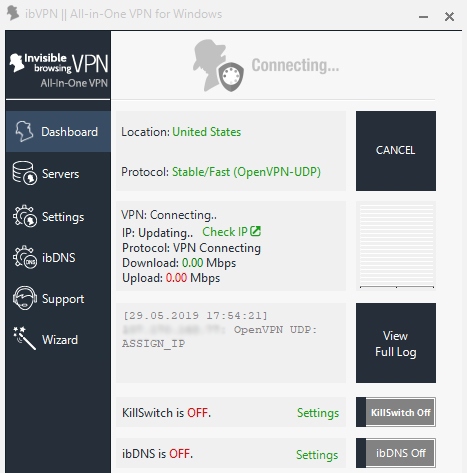Open the Support section
Viewport: 467px width, 473px height.
click(x=58, y=299)
